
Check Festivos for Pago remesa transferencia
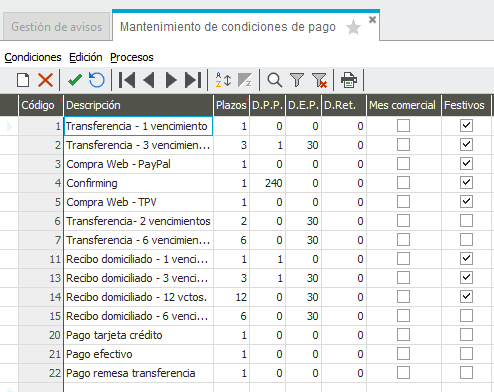pos(466,373)
